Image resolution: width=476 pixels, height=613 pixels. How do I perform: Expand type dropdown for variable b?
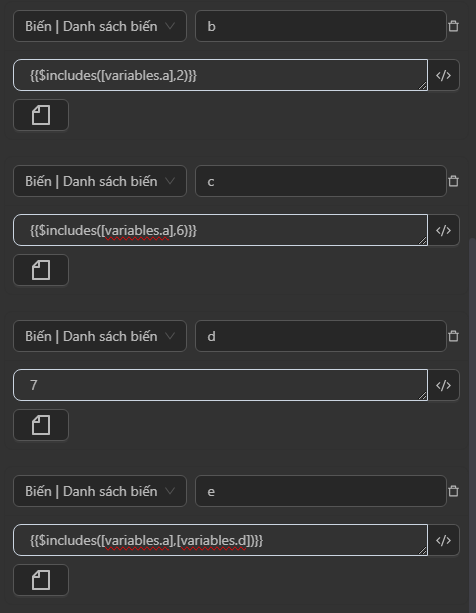tap(100, 26)
